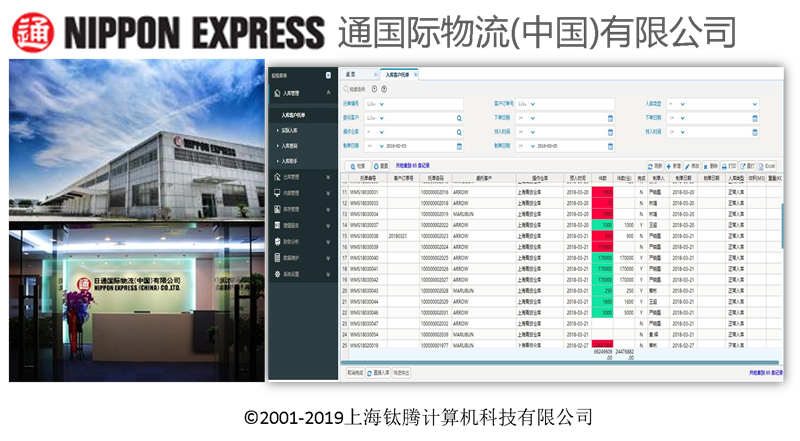Open the 入库类型 dropdown at right end

[755, 104]
